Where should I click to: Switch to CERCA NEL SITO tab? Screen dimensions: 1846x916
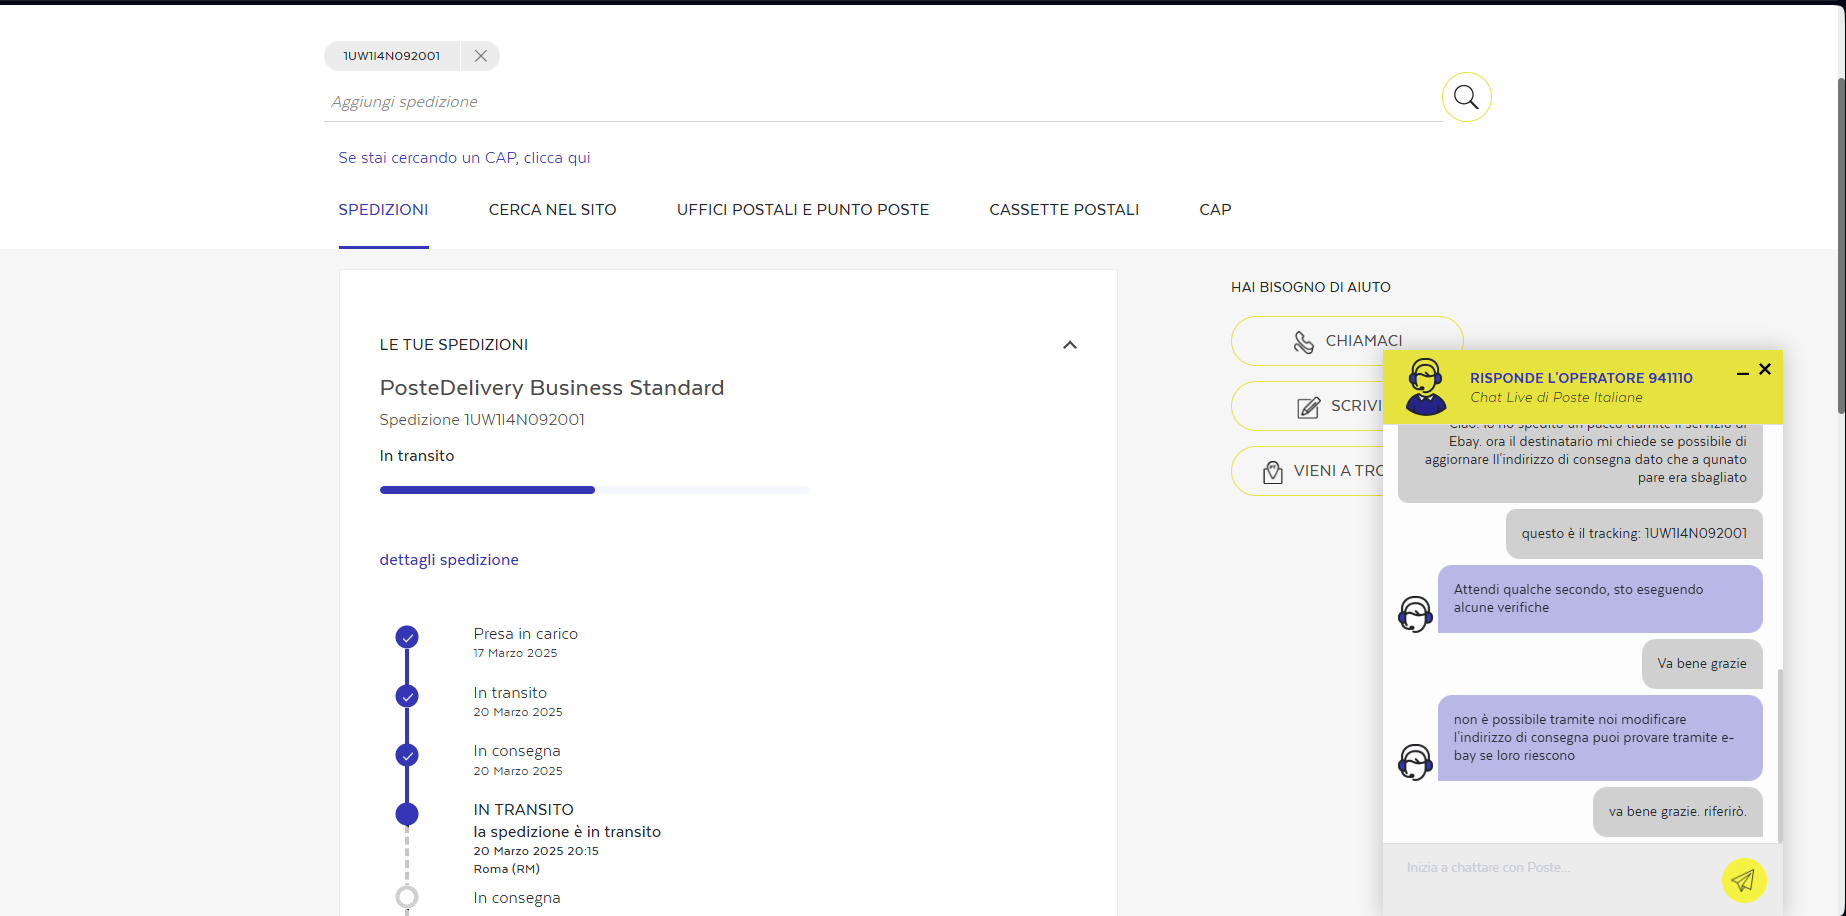click(552, 210)
